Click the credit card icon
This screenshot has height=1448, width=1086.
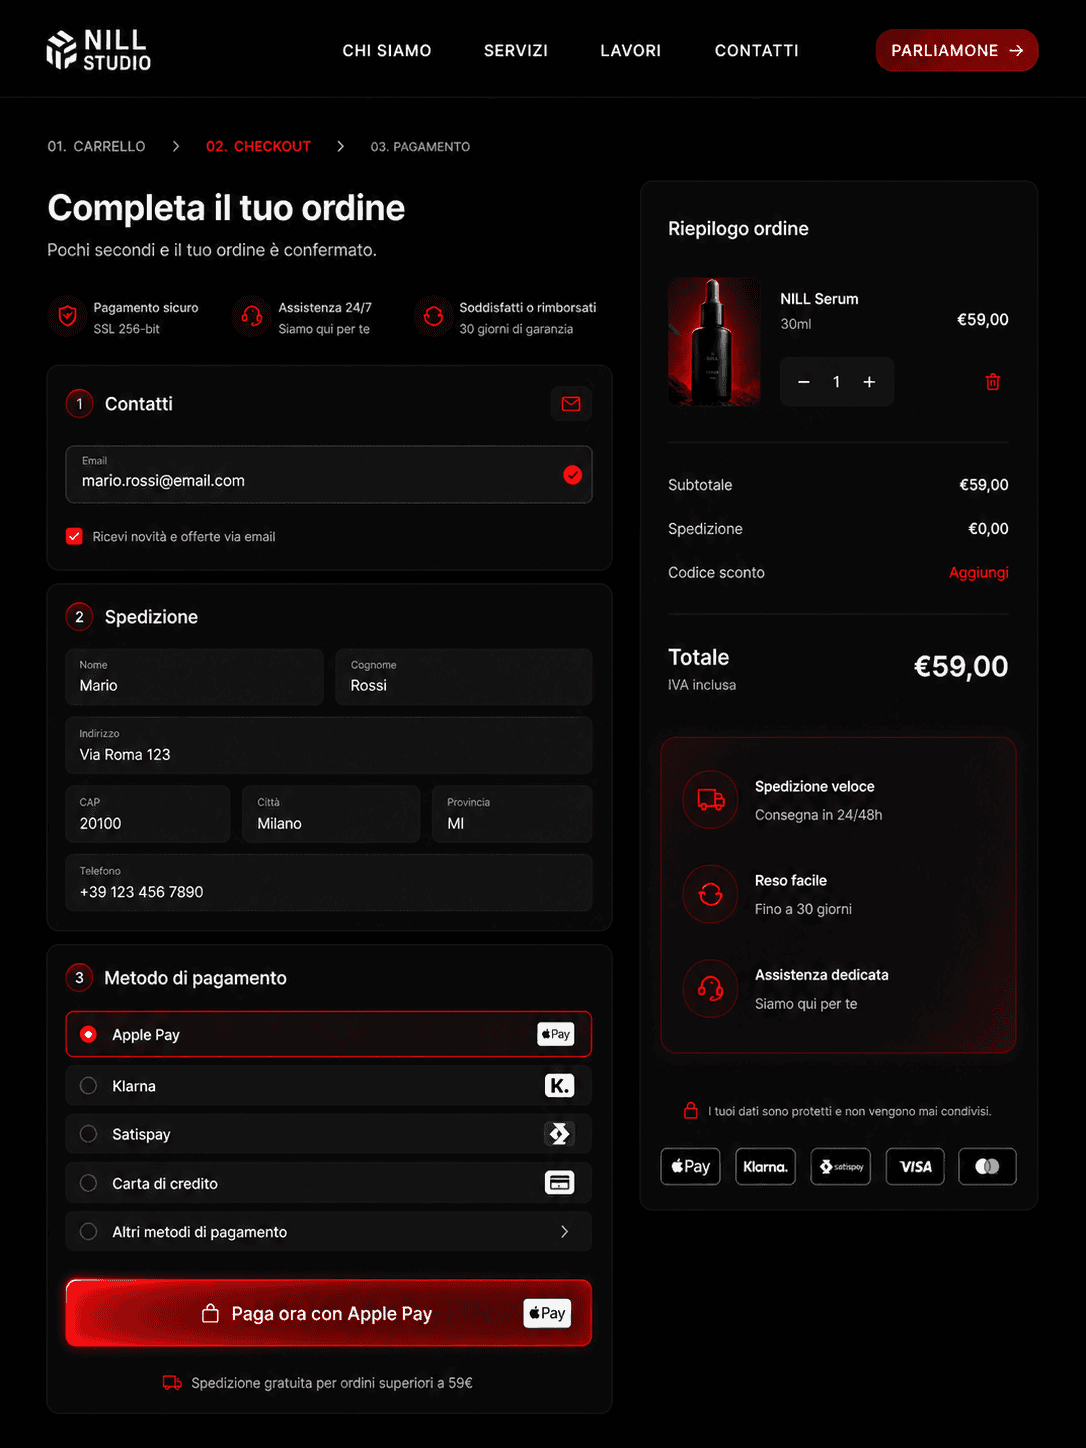(x=560, y=1183)
